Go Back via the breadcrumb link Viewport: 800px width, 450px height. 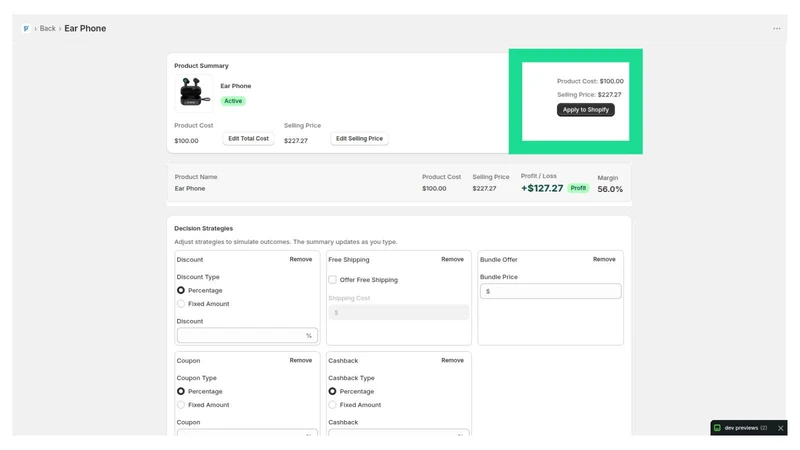click(47, 29)
